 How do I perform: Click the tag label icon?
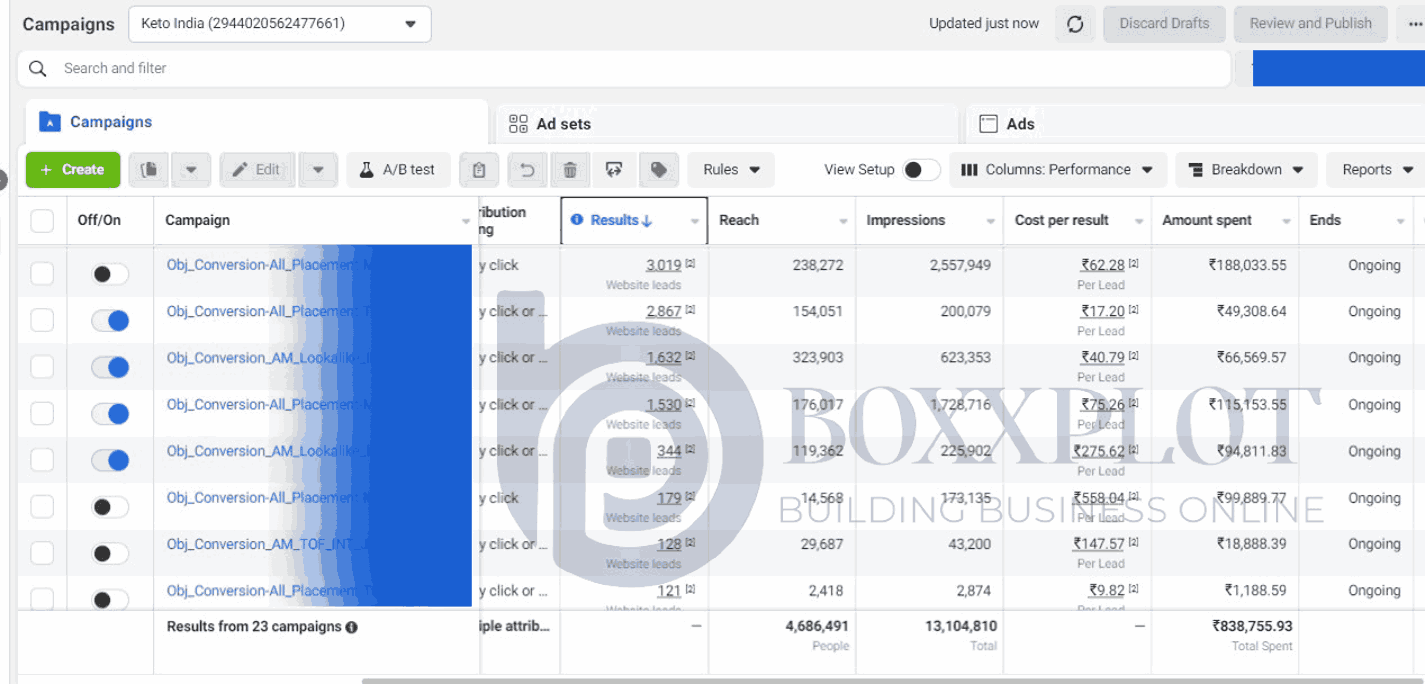658,170
